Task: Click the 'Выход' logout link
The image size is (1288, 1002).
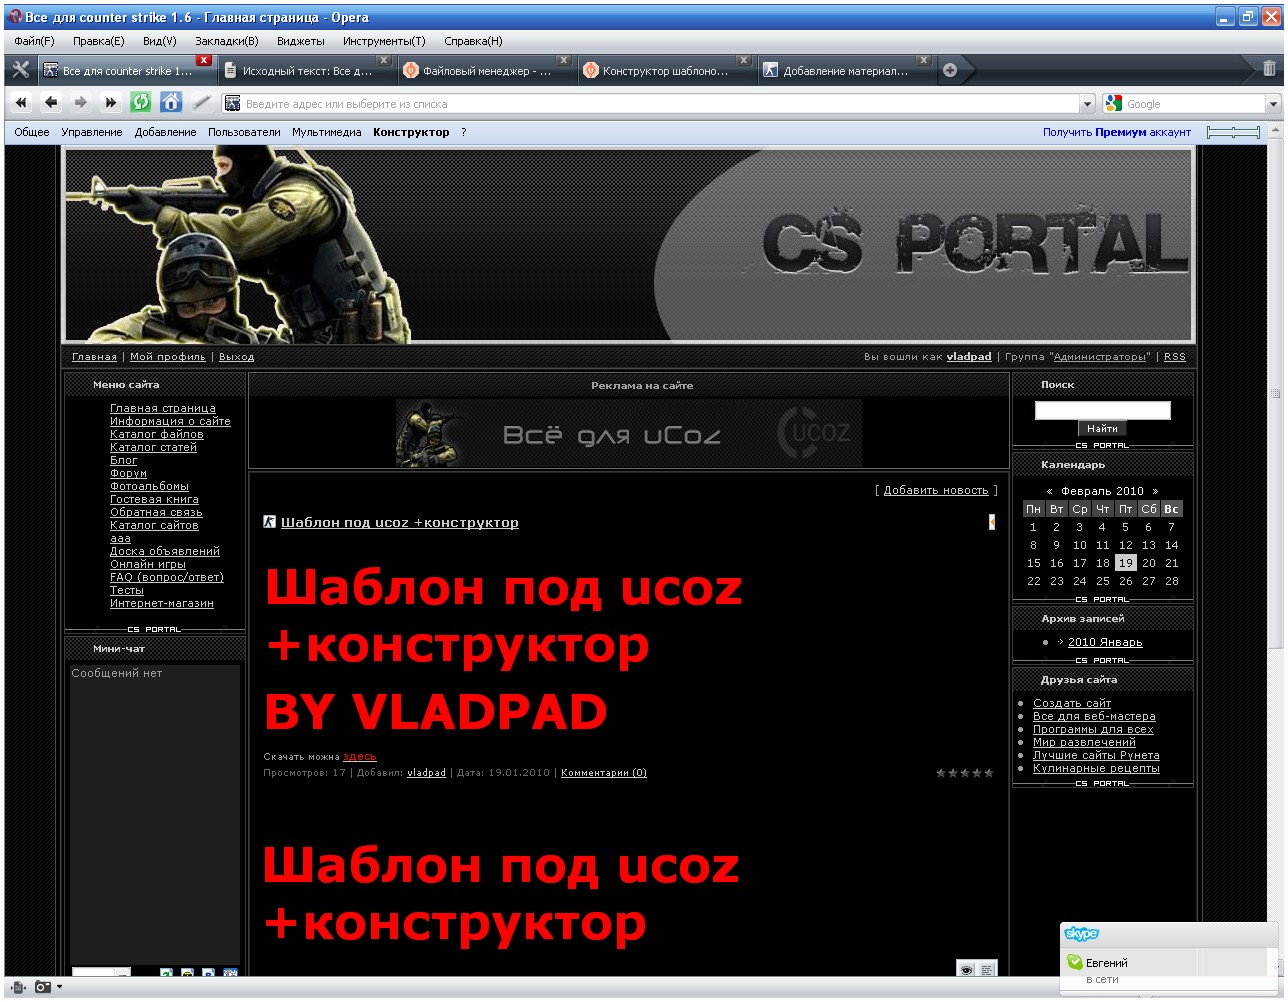Action: point(236,357)
